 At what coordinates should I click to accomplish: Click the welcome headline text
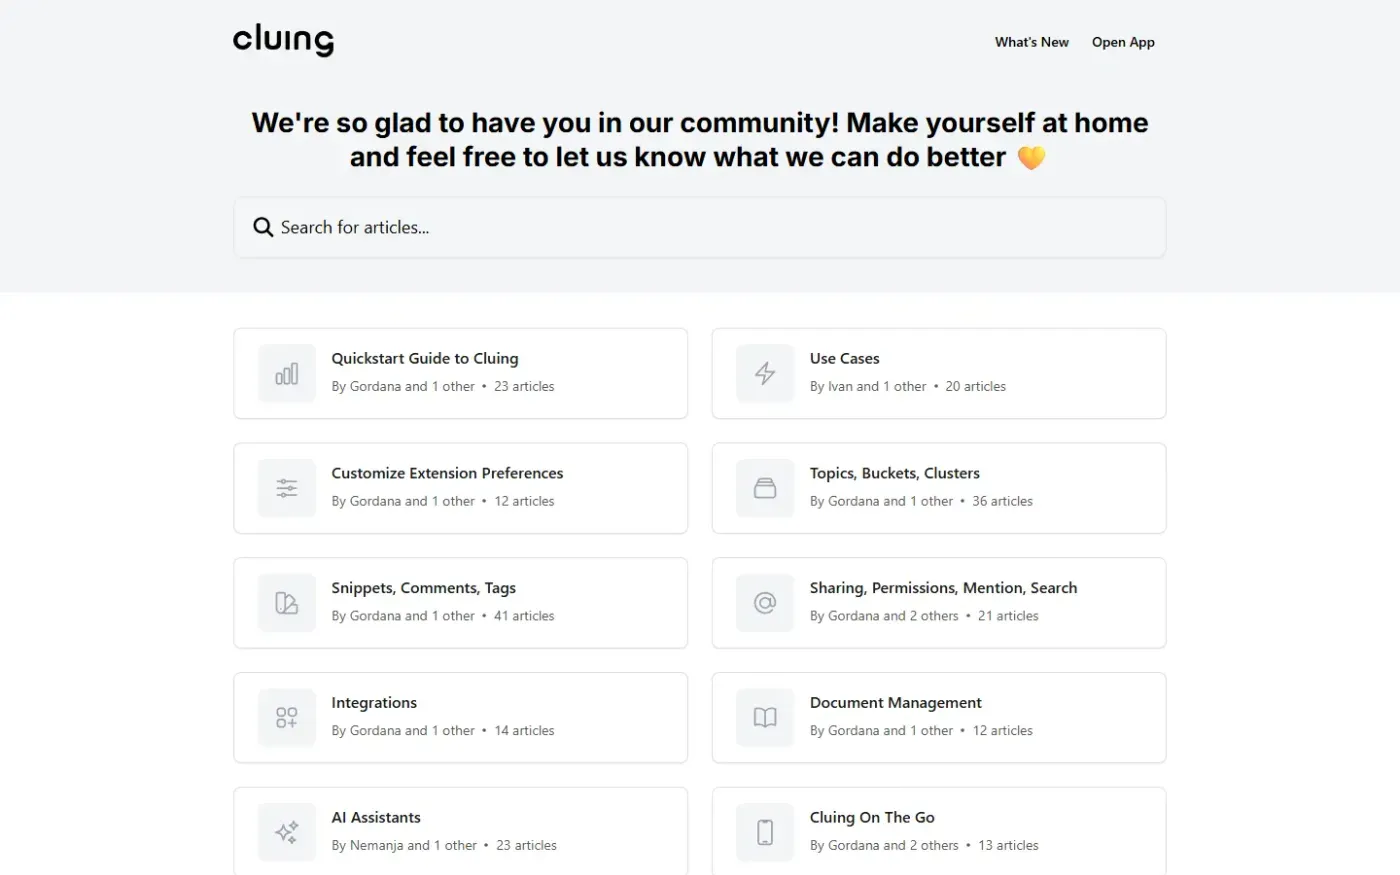(700, 140)
